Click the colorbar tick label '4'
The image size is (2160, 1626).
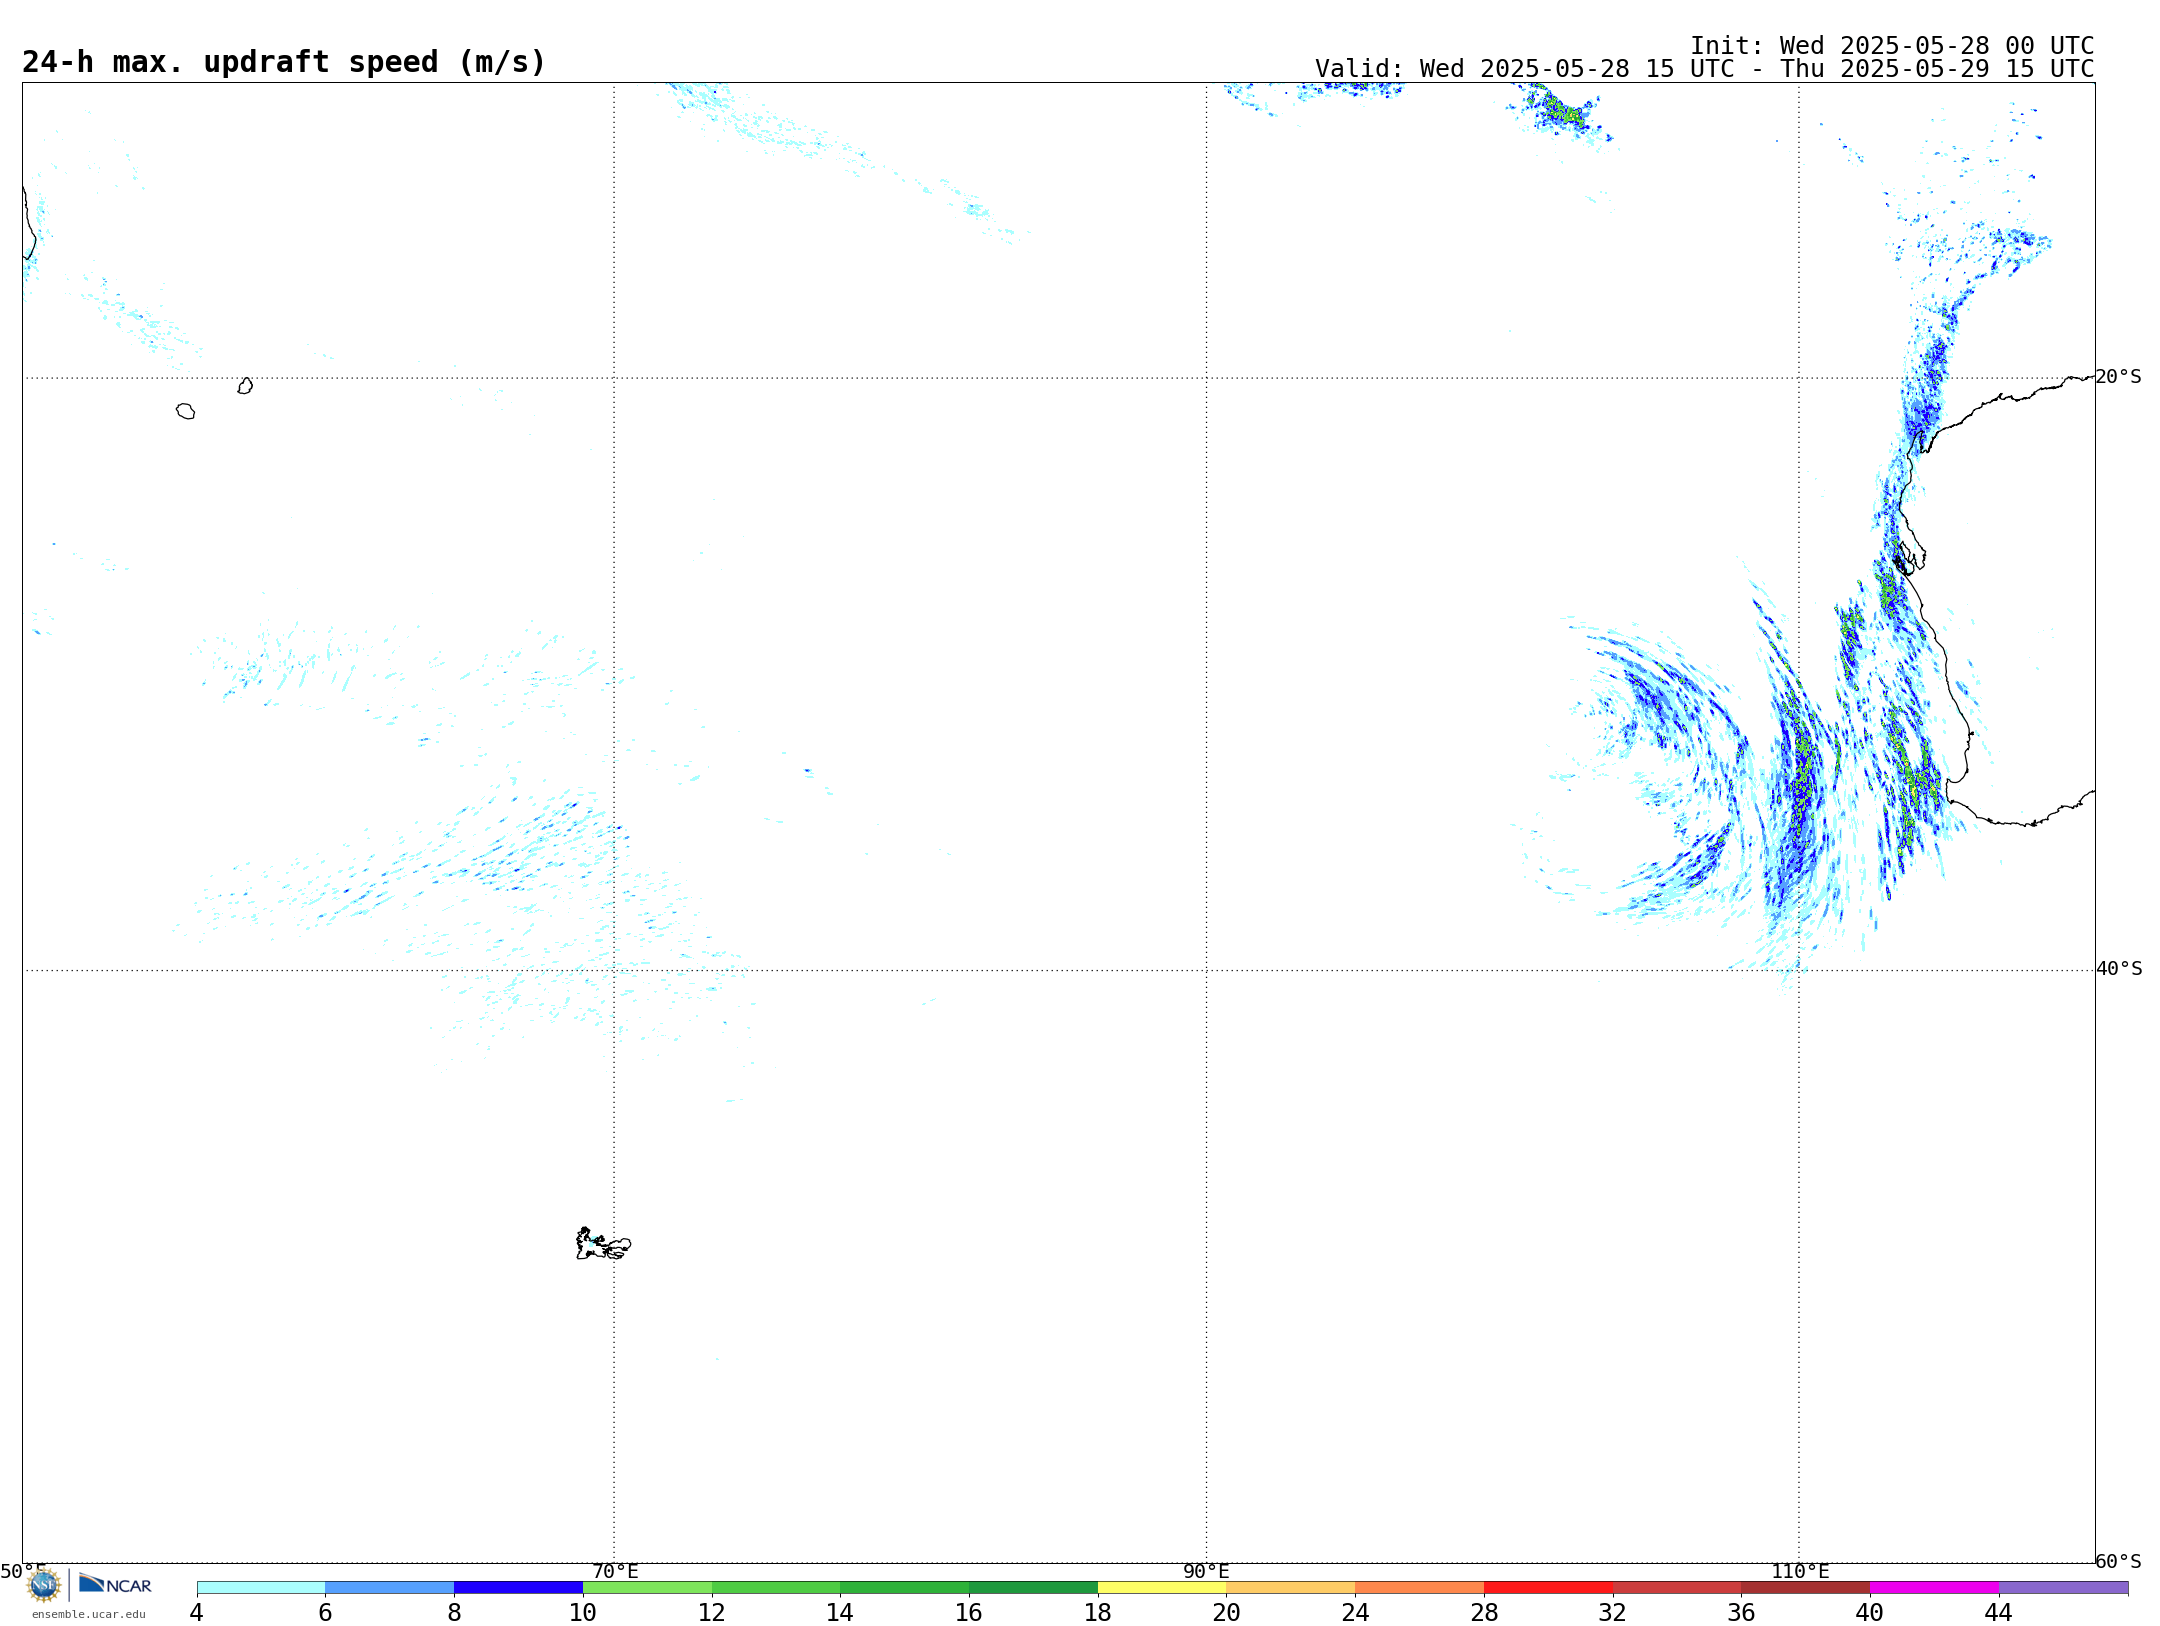pyautogui.click(x=196, y=1613)
